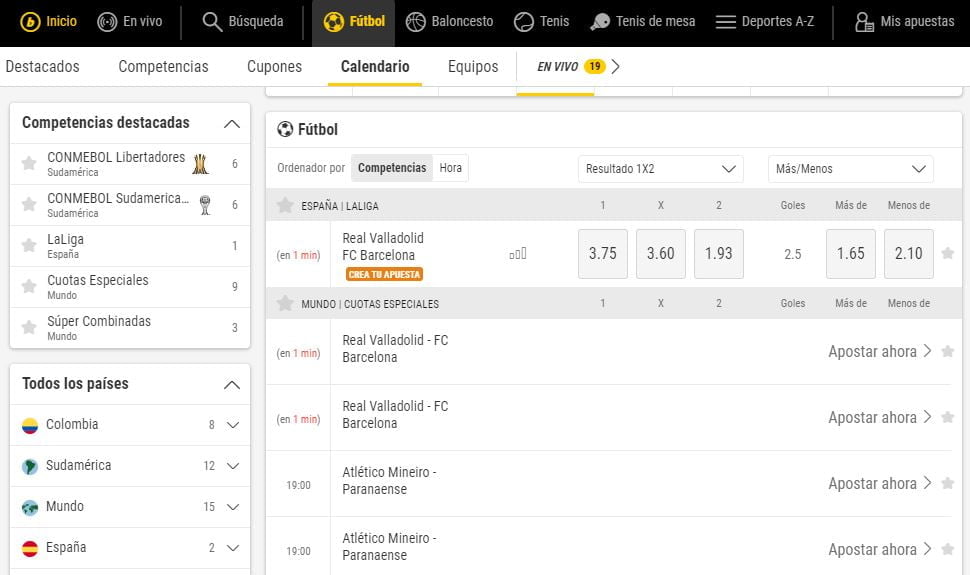
Task: Click Apostar ahora on first special Valladolid row
Action: (880, 352)
